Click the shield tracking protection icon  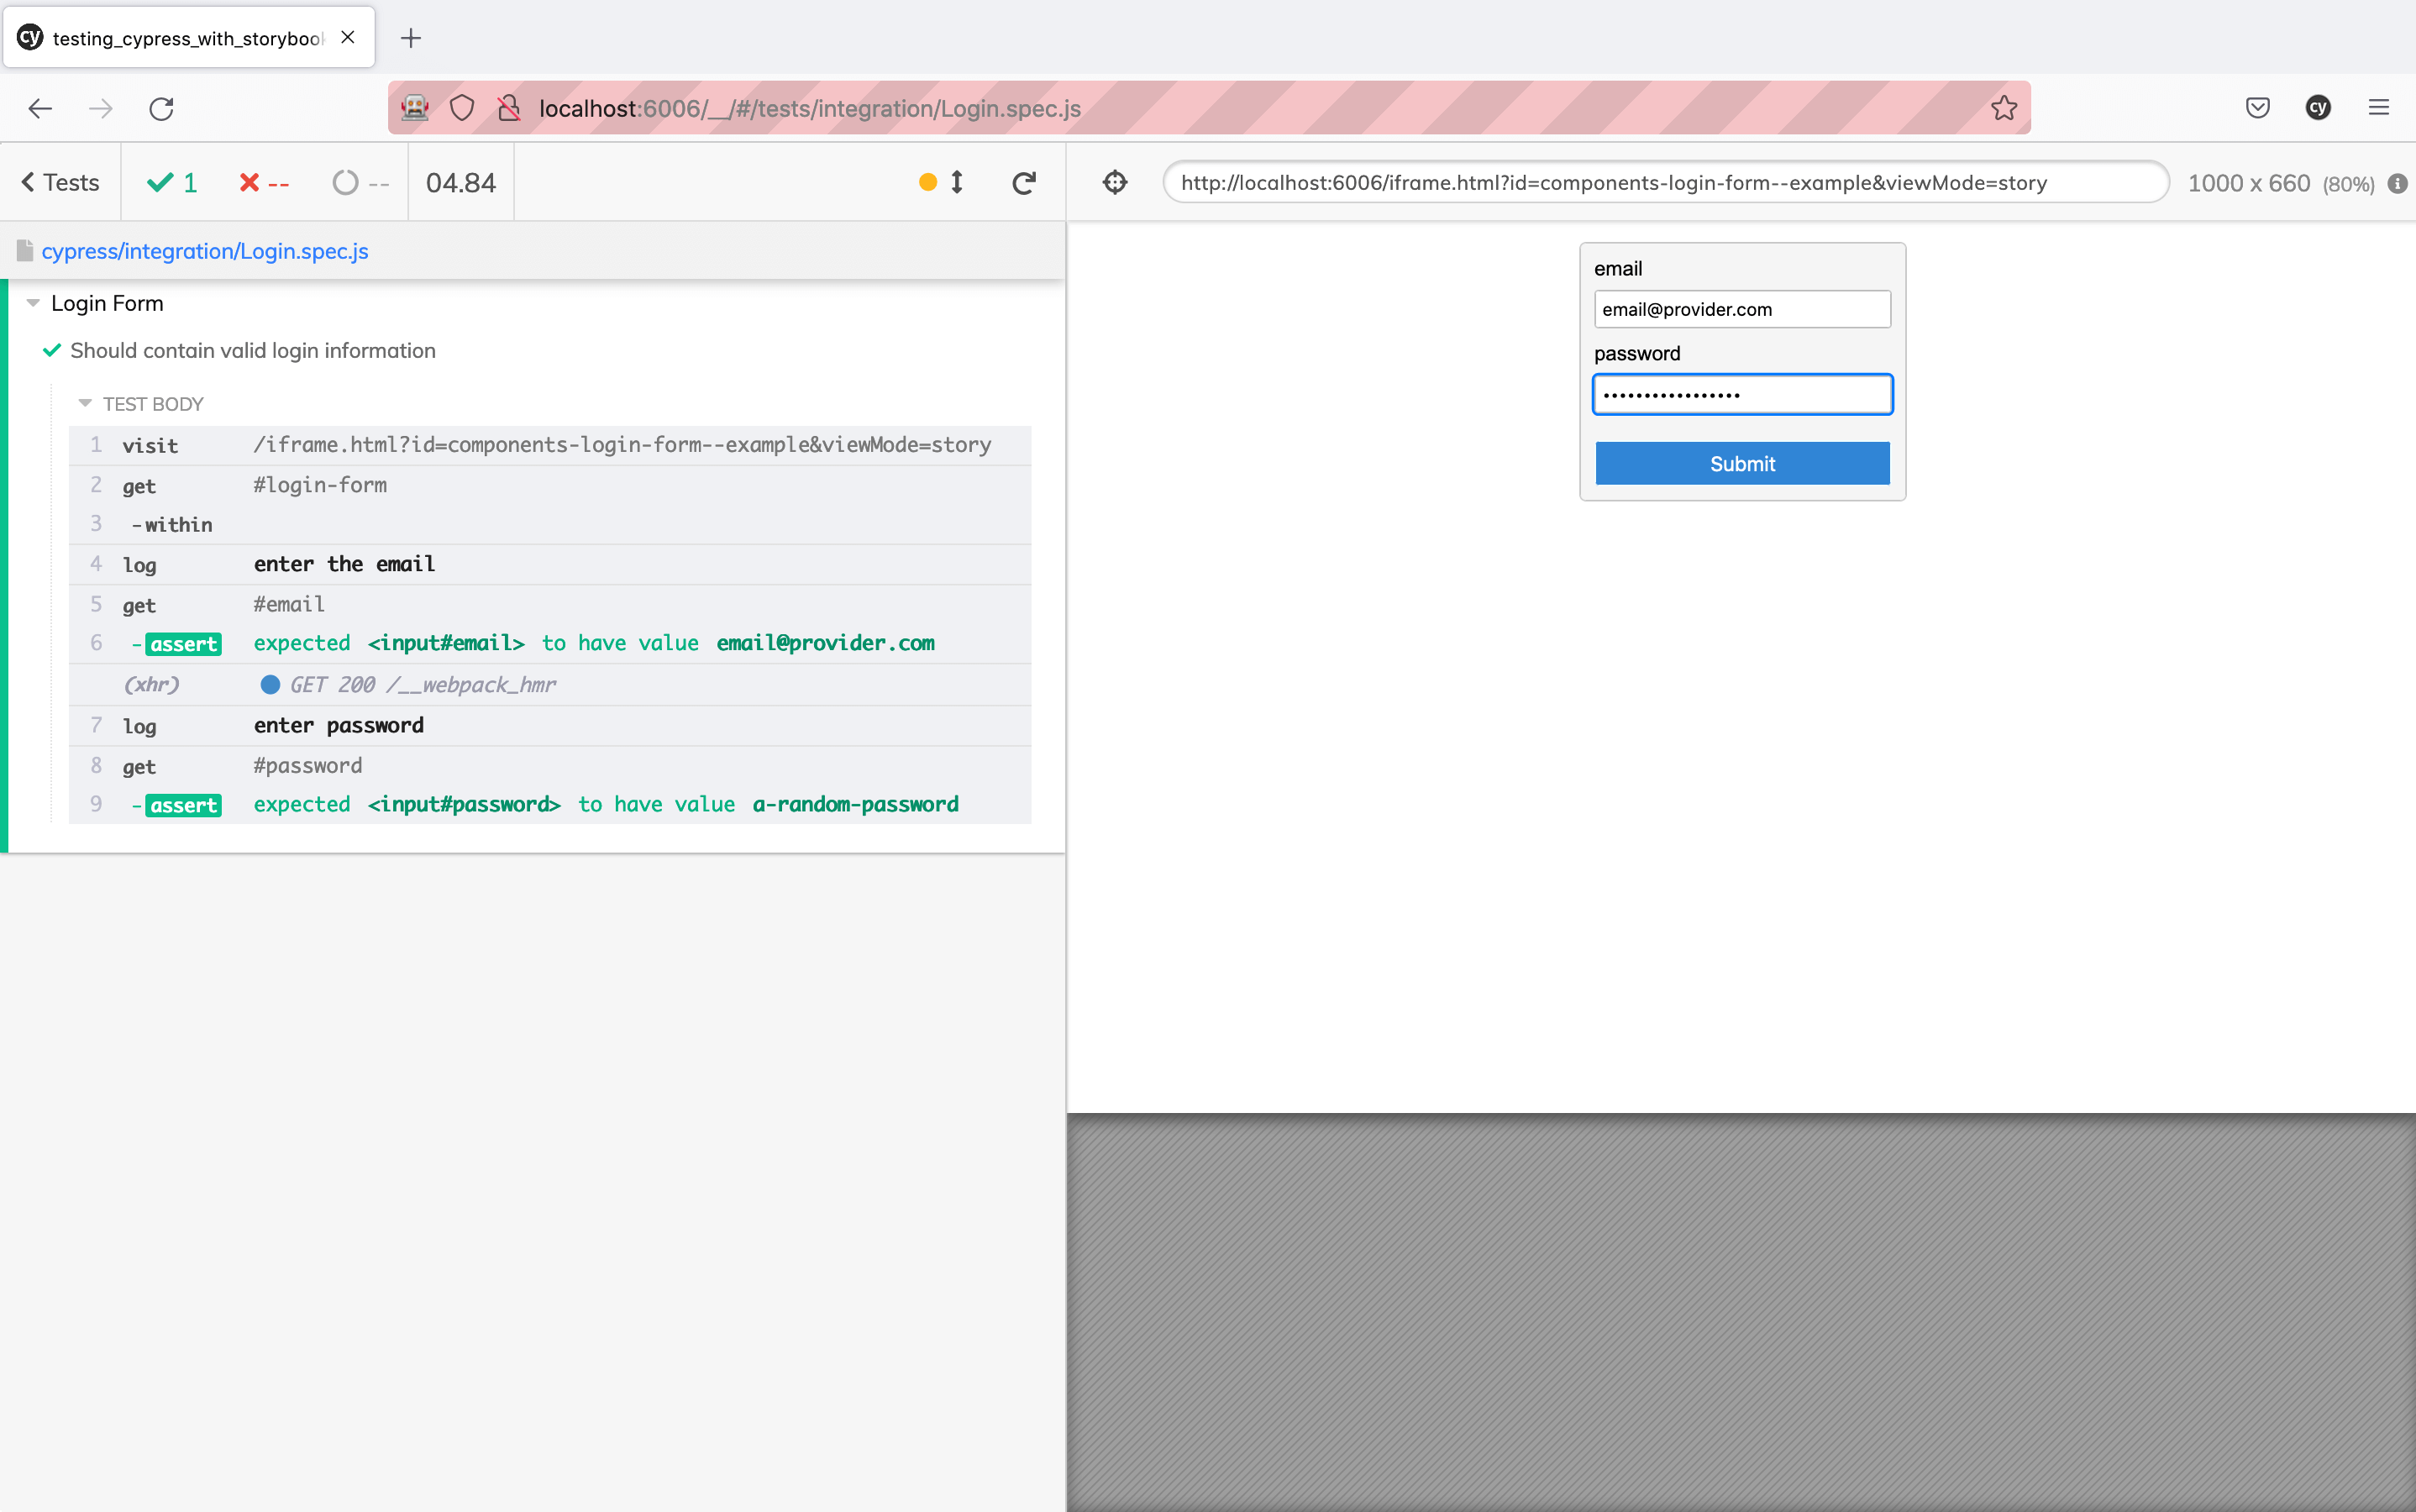tap(462, 108)
